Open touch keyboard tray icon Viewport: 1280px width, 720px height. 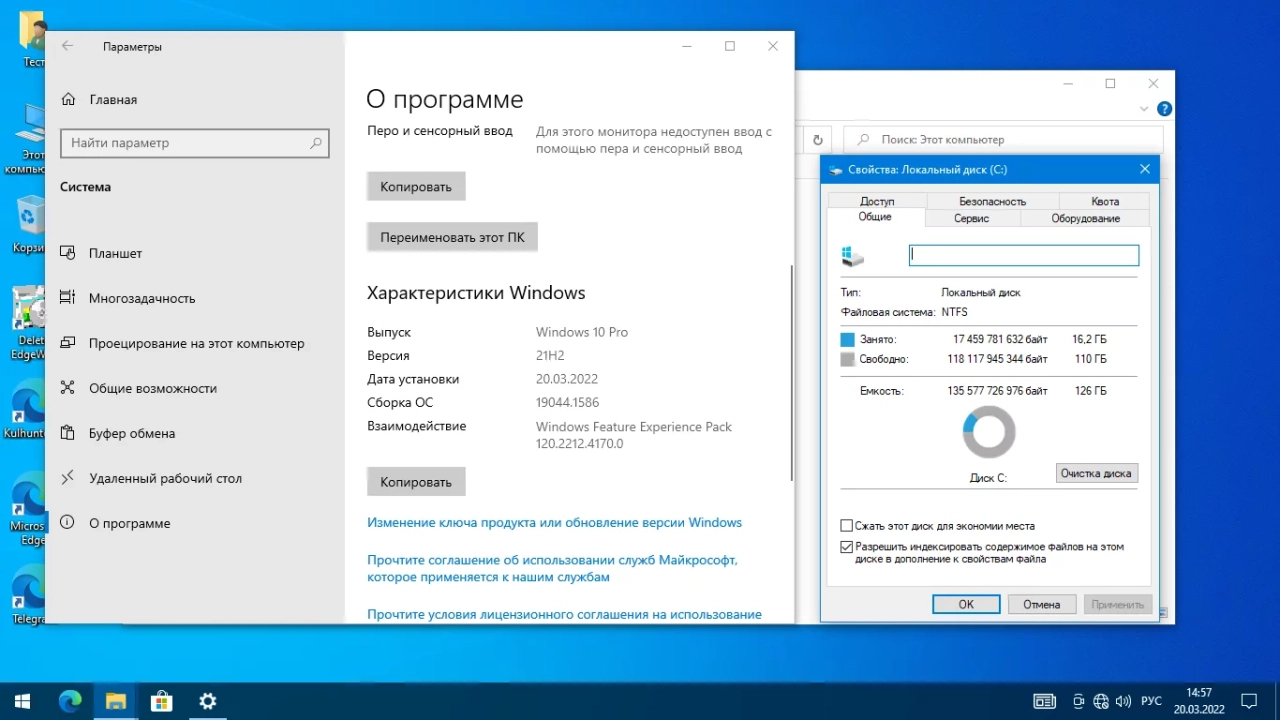click(x=1044, y=701)
